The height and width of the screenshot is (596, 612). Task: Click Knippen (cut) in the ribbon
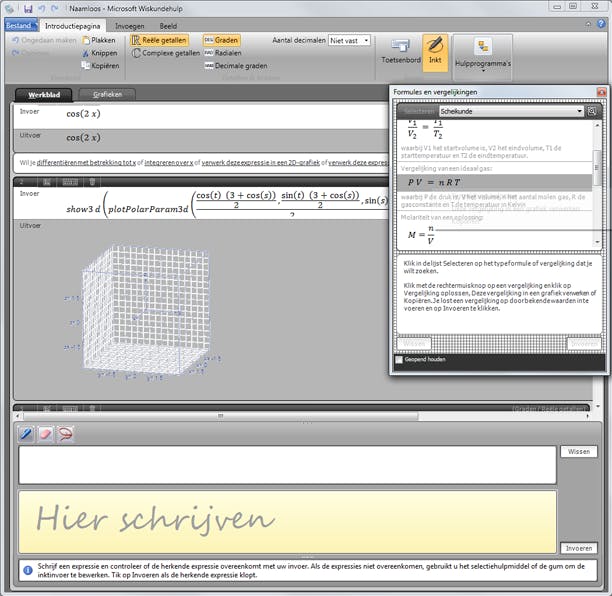tap(100, 53)
